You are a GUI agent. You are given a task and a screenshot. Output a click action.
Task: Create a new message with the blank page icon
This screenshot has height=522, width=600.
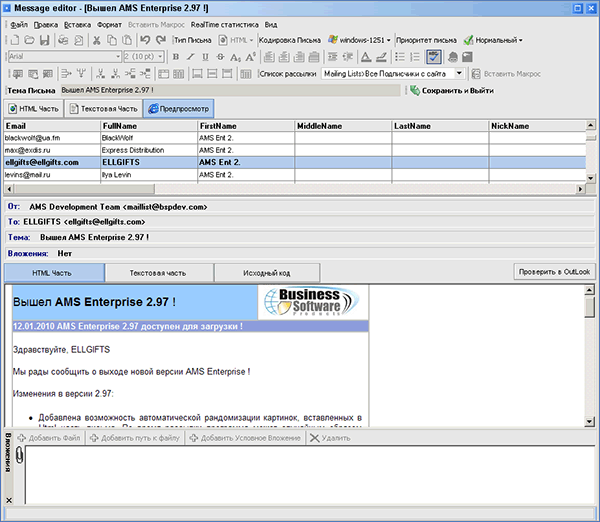click(x=15, y=40)
